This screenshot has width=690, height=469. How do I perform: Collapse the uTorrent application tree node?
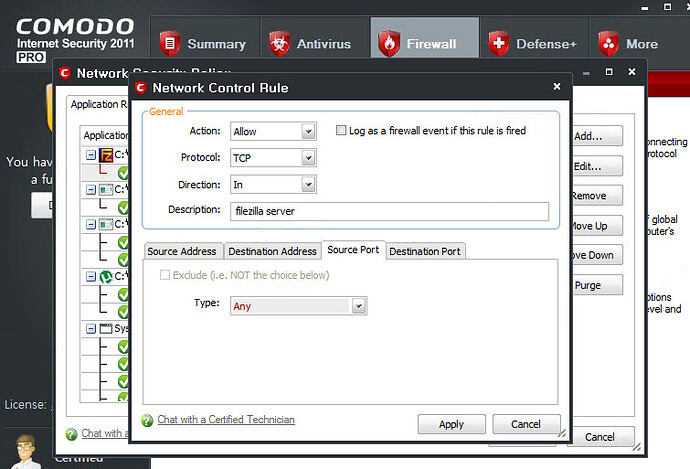[x=91, y=276]
